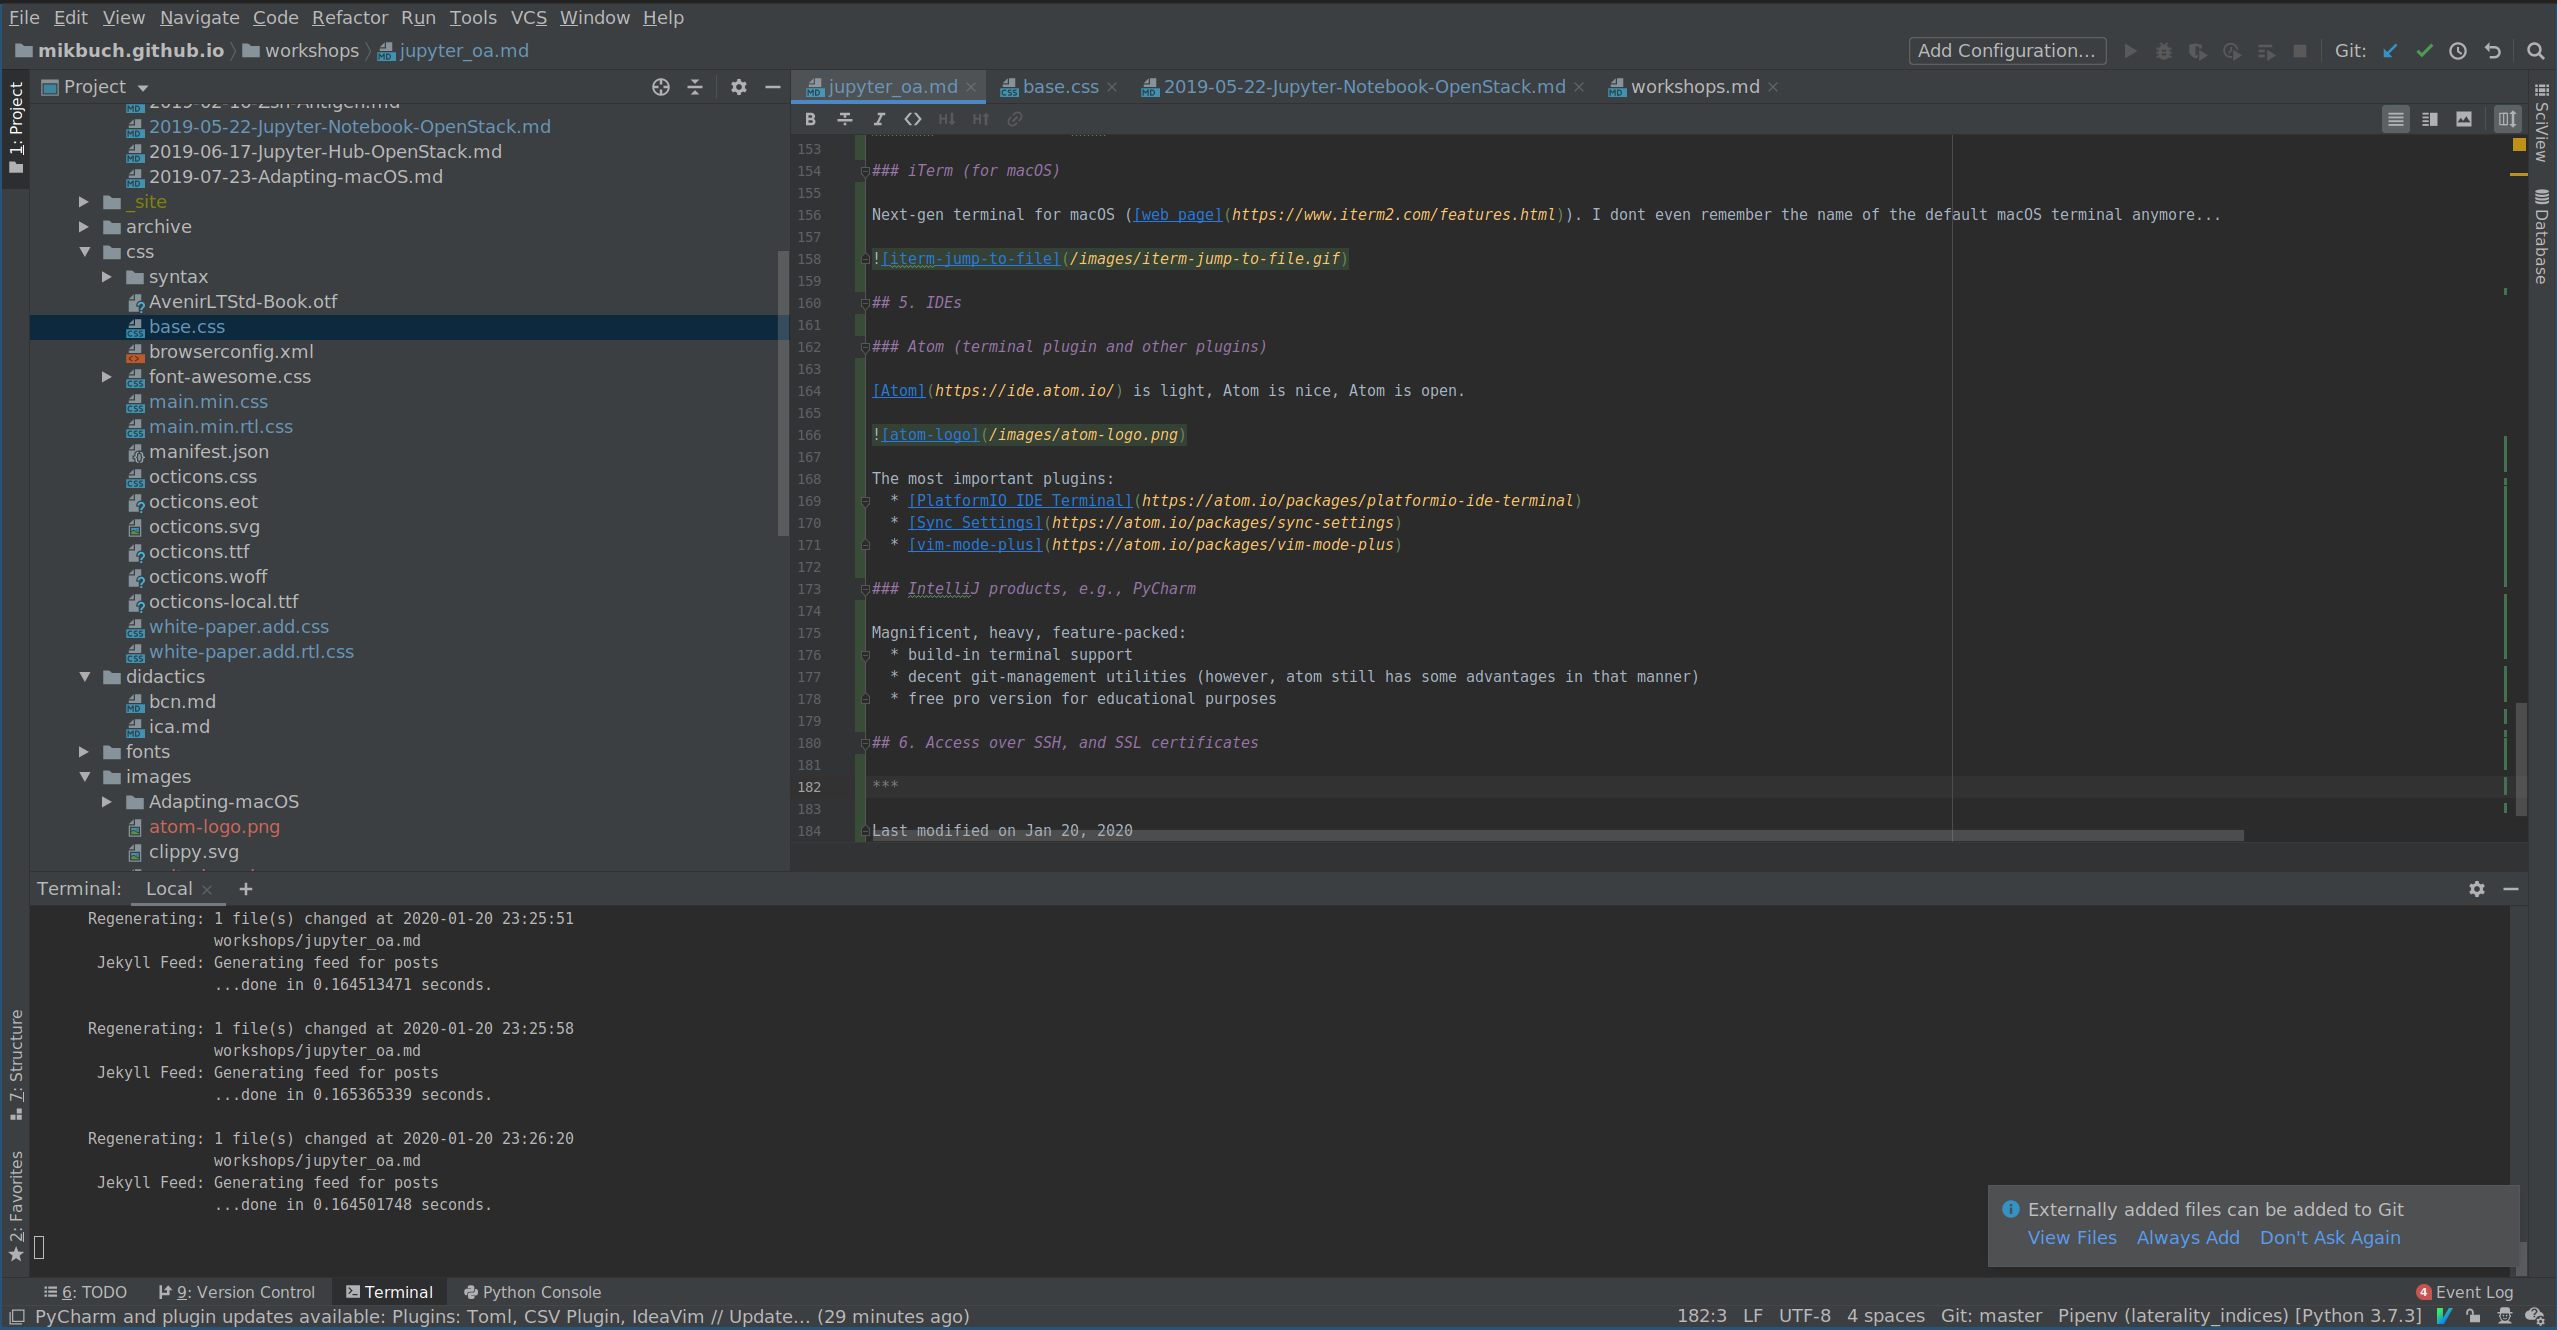Viewport: 2557px width, 1330px height.
Task: Select jupyter_oa.md in project file tree
Action: 458,49
